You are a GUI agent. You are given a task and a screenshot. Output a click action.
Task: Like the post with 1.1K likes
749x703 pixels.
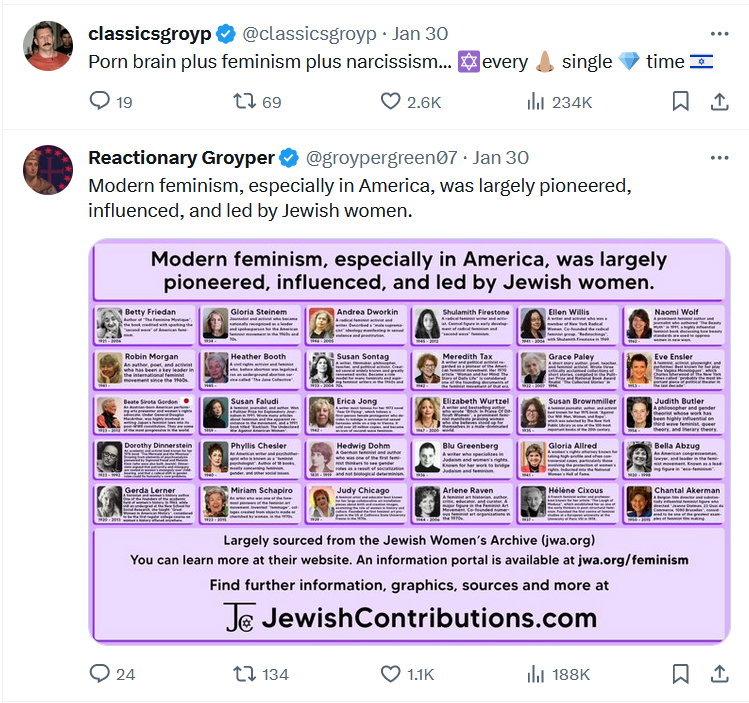click(407, 674)
